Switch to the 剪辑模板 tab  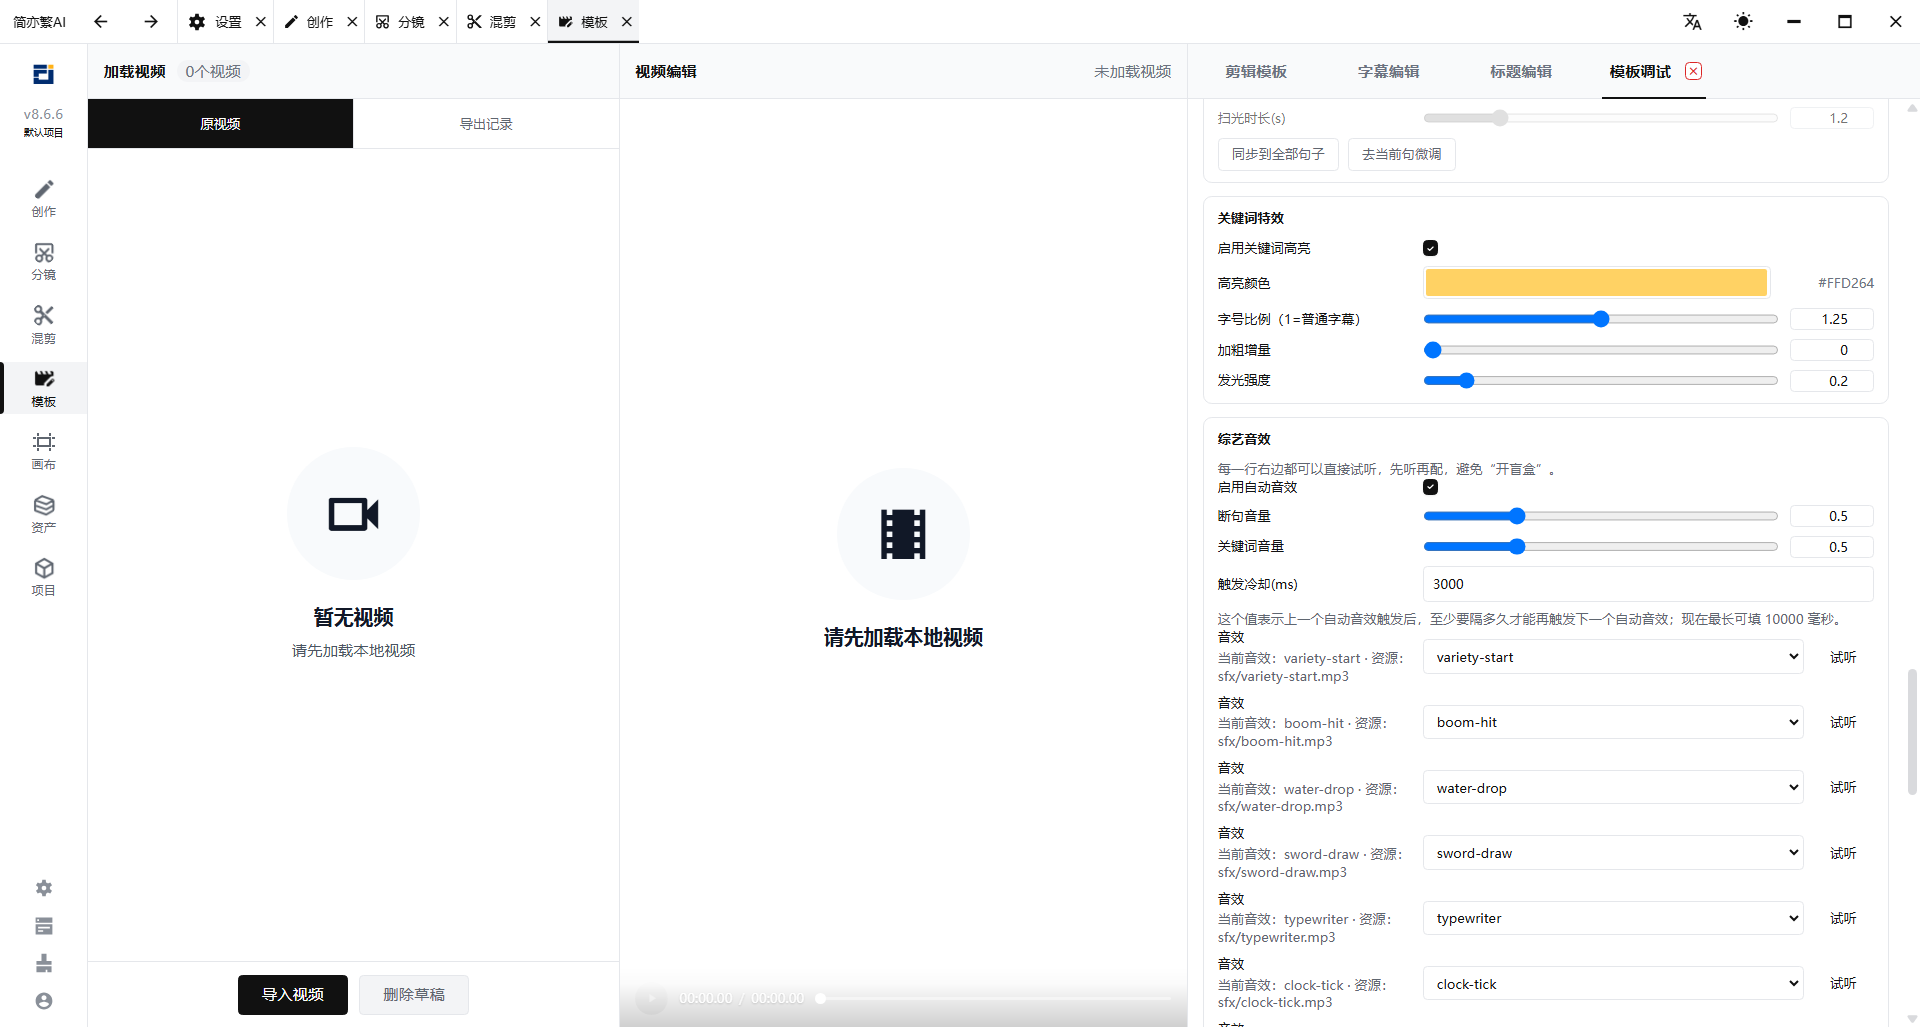pyautogui.click(x=1256, y=71)
